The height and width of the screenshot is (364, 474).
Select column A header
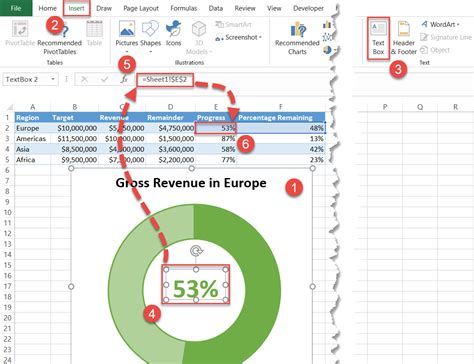32,107
